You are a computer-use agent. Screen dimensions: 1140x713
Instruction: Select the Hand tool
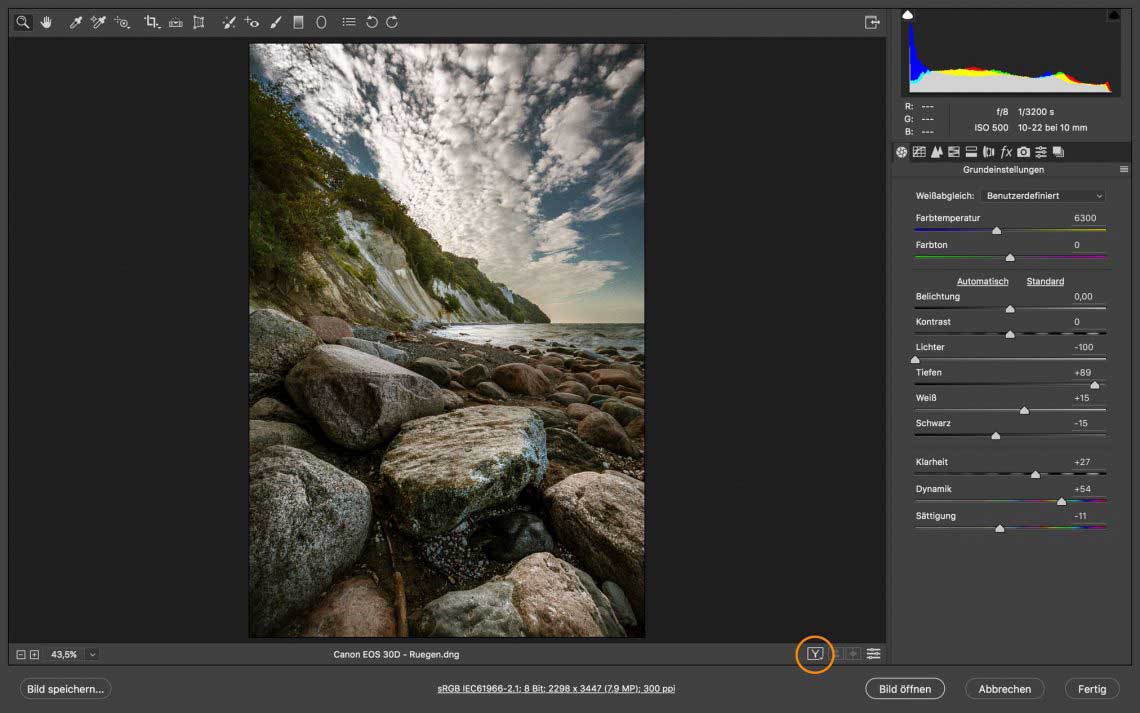(46, 22)
